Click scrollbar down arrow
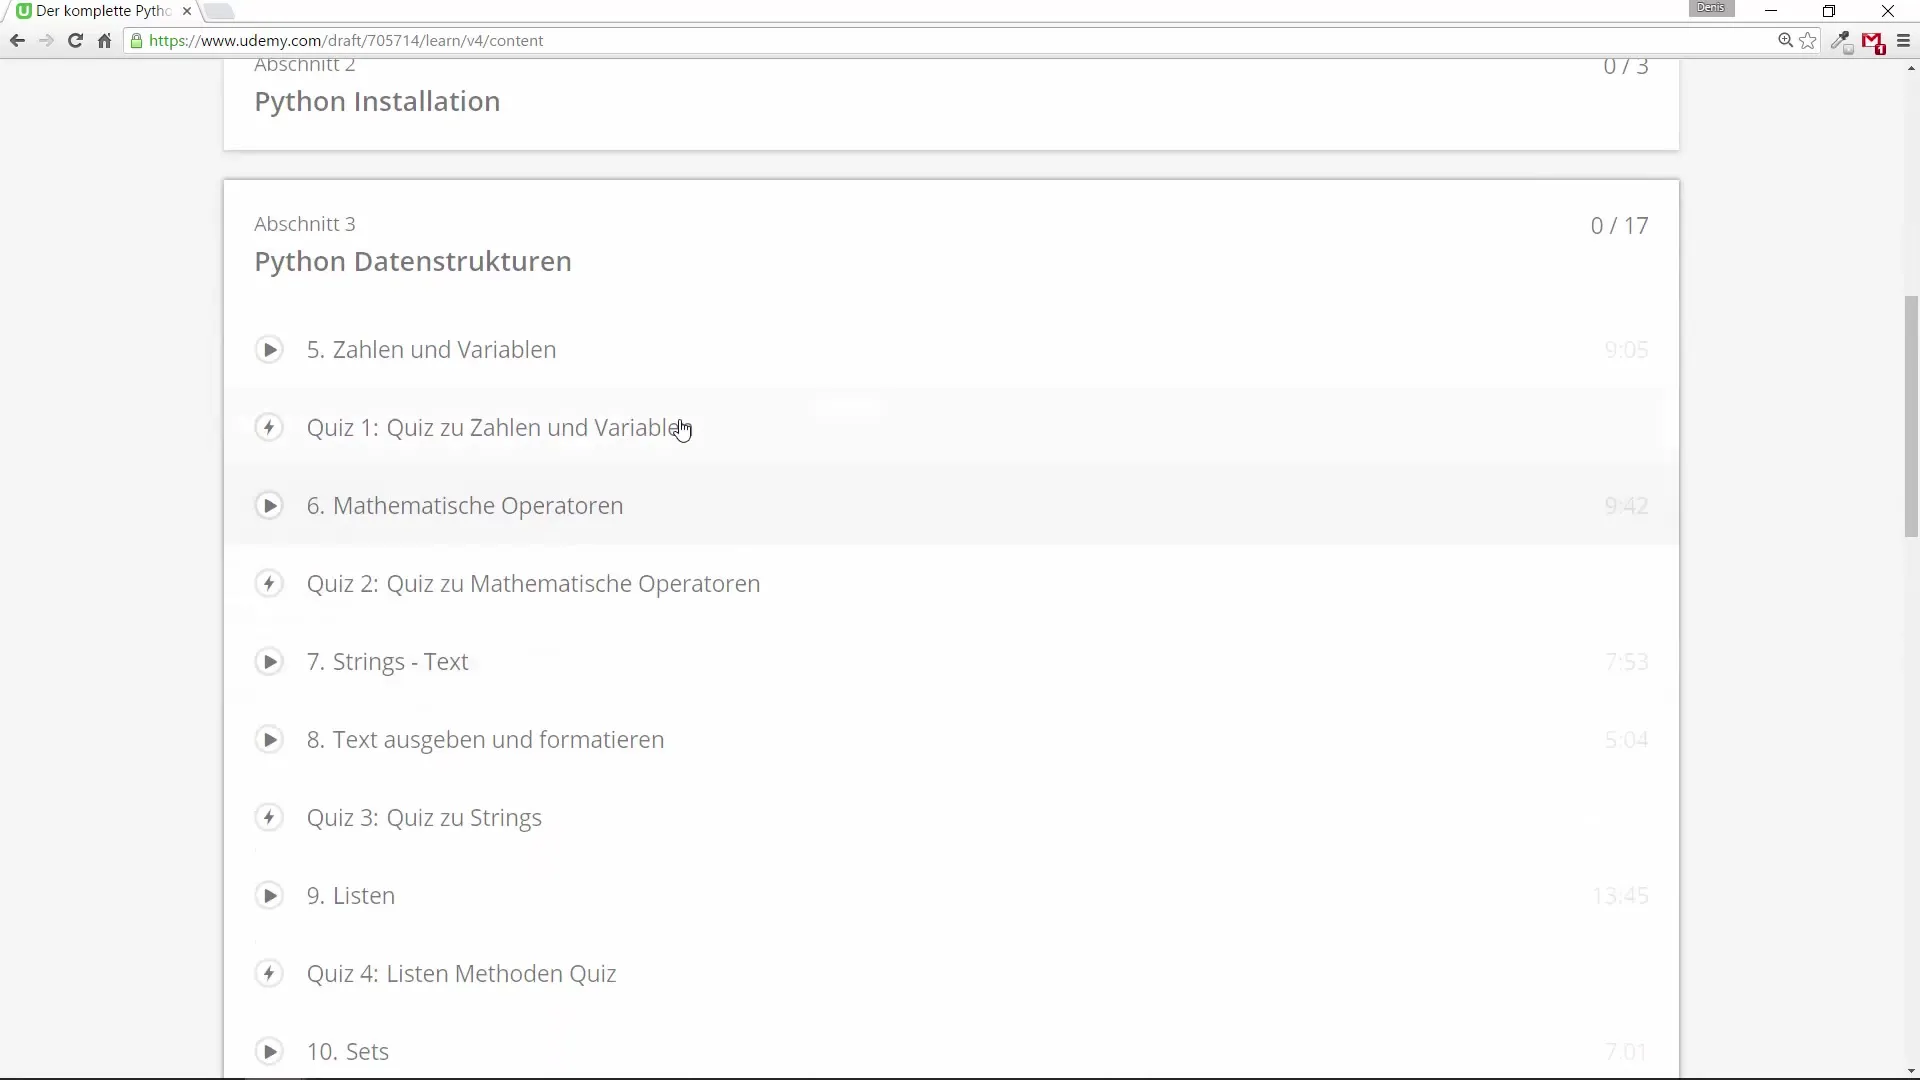This screenshot has width=1920, height=1080. (x=1911, y=1071)
